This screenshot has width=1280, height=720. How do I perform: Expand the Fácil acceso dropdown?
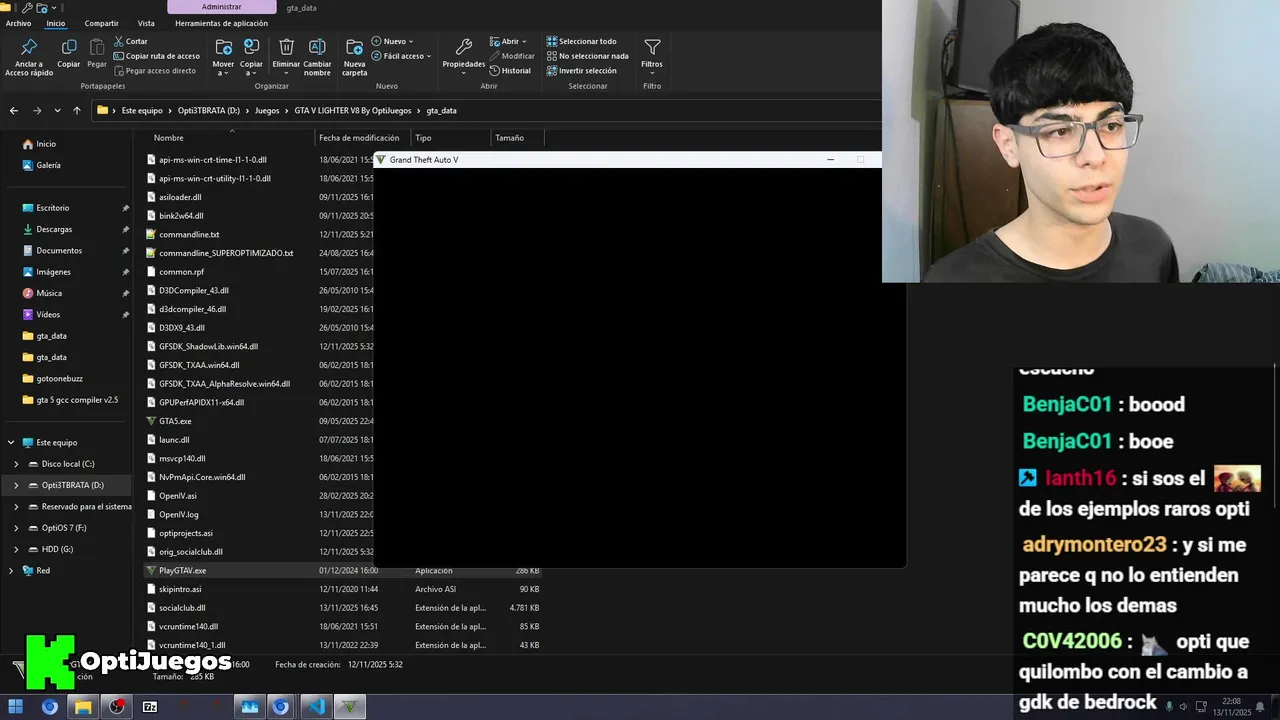(401, 56)
